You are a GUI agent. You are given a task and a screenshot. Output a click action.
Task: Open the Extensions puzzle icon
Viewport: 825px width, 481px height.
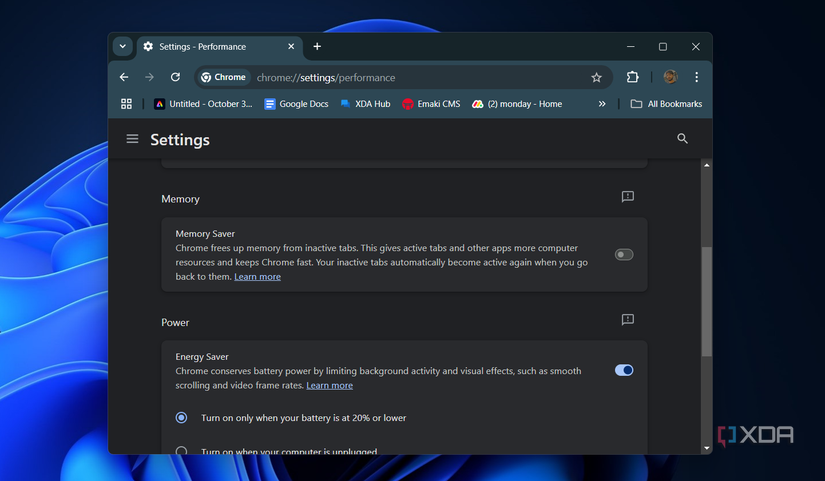tap(632, 77)
